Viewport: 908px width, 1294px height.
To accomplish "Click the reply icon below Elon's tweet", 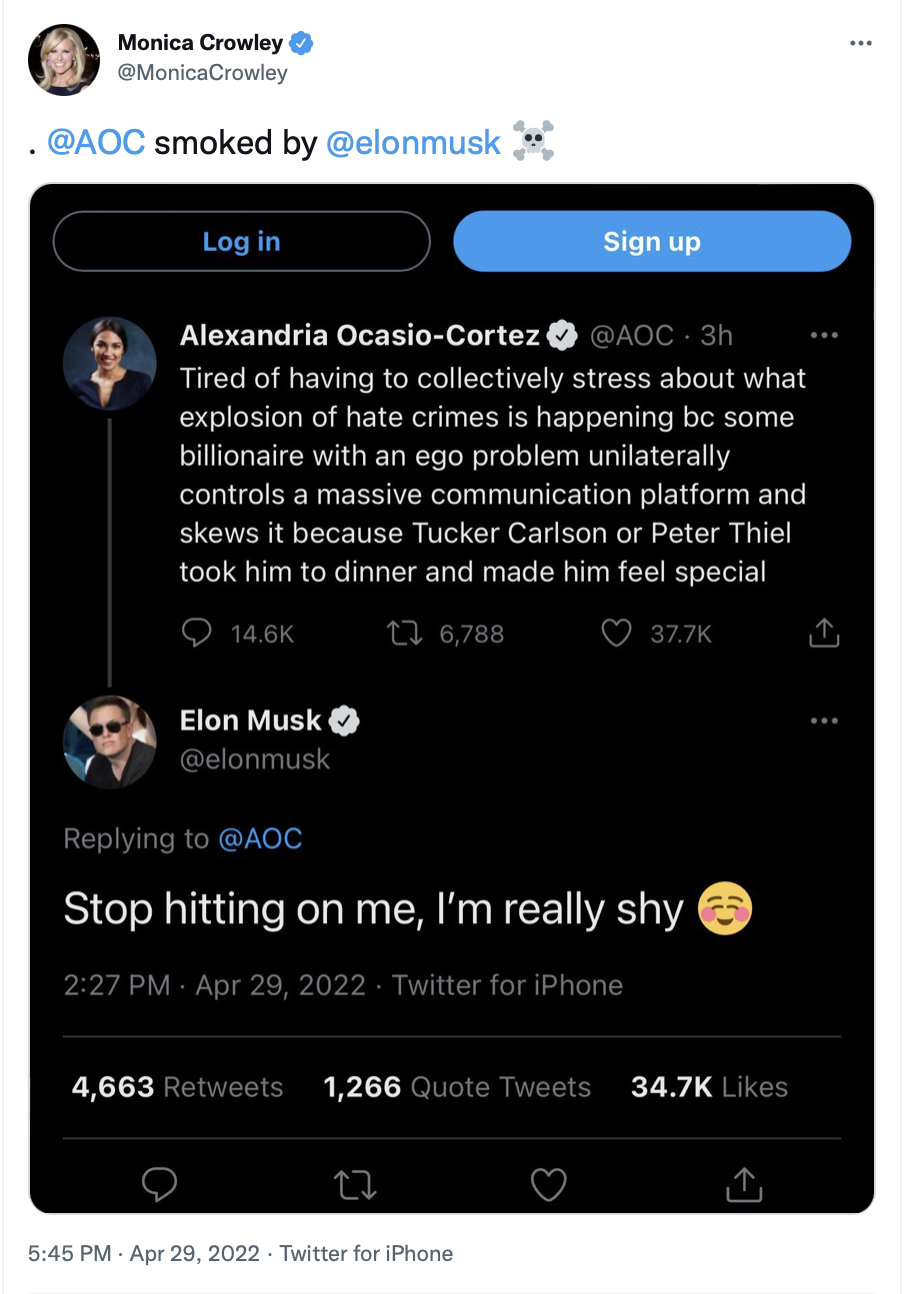I will tap(160, 1185).
